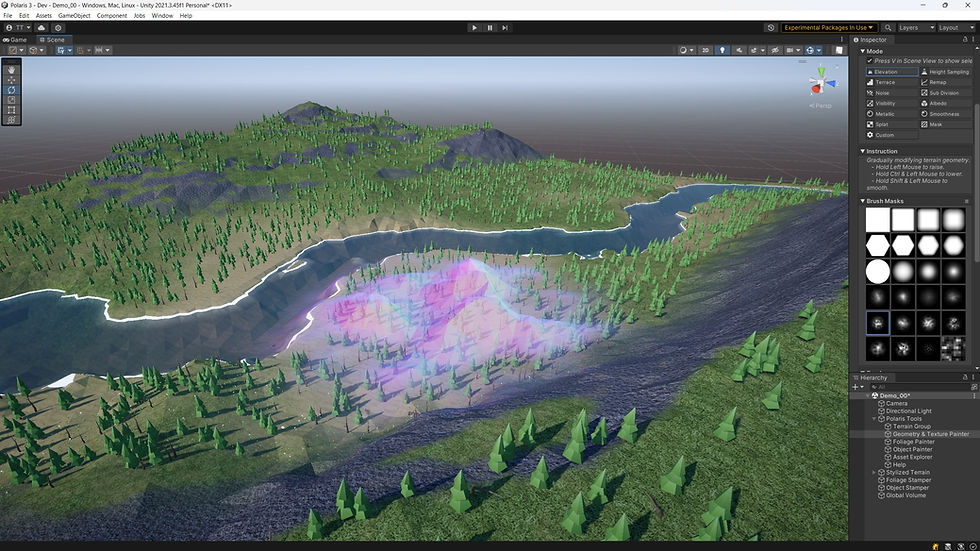The width and height of the screenshot is (980, 551).
Task: Click the Play button
Action: pyautogui.click(x=474, y=27)
